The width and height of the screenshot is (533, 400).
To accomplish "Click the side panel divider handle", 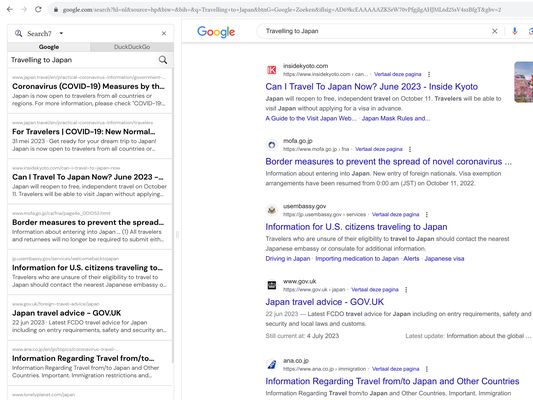I will click(177, 234).
